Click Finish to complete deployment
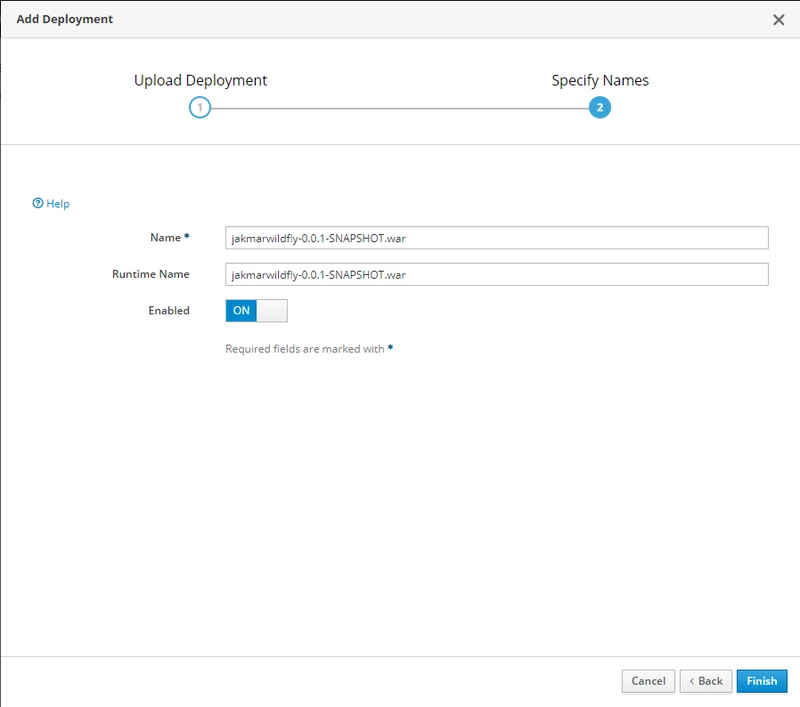800x707 pixels. 762,681
